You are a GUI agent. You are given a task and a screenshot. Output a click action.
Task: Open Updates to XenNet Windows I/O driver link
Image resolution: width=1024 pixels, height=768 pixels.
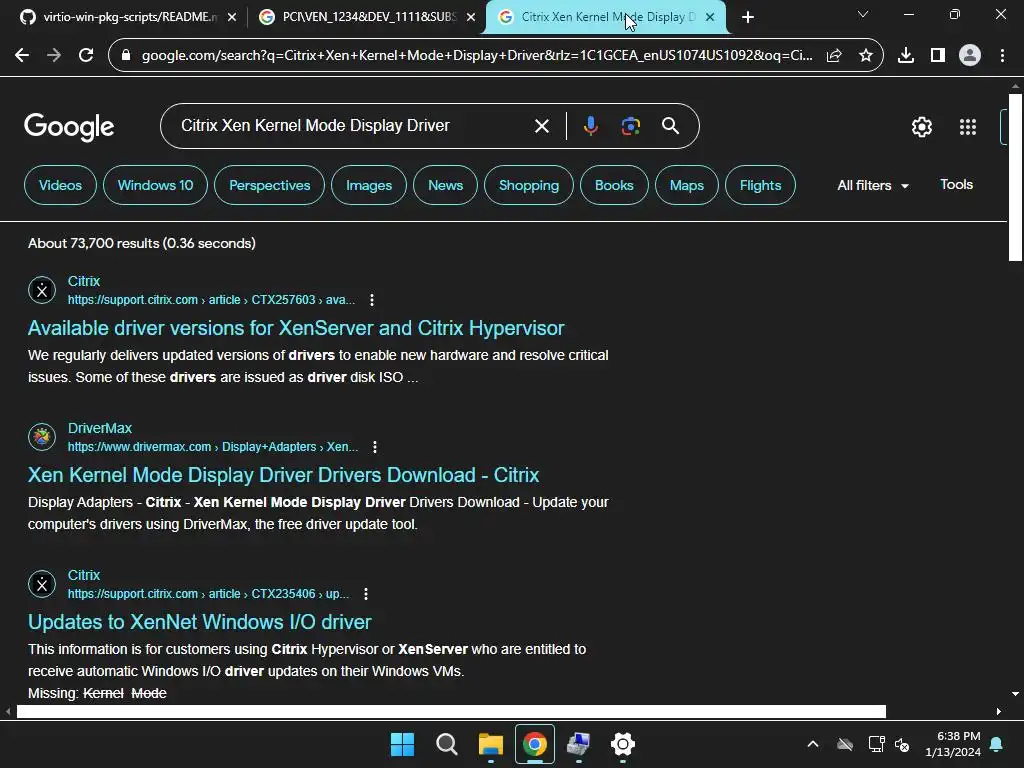200,622
